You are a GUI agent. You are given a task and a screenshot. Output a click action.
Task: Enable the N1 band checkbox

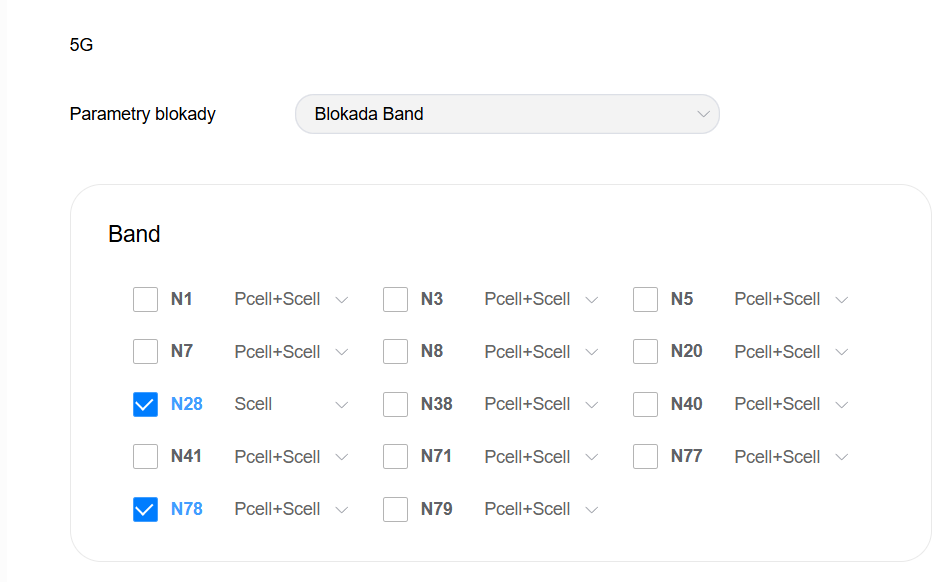tap(146, 299)
